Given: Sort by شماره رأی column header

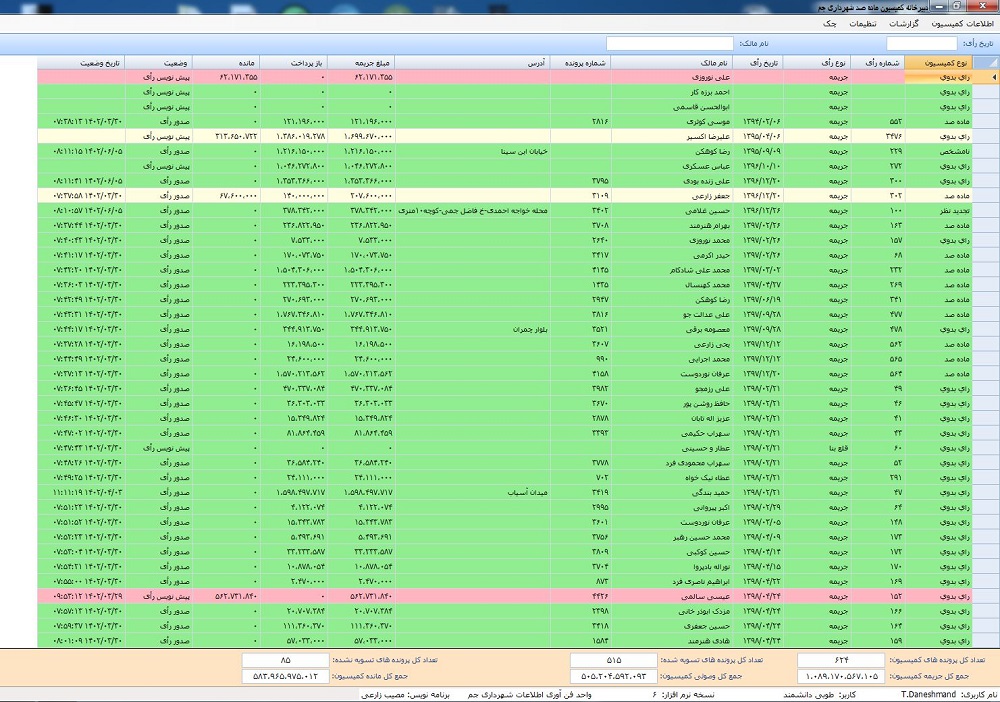Looking at the screenshot, I should click(x=881, y=62).
